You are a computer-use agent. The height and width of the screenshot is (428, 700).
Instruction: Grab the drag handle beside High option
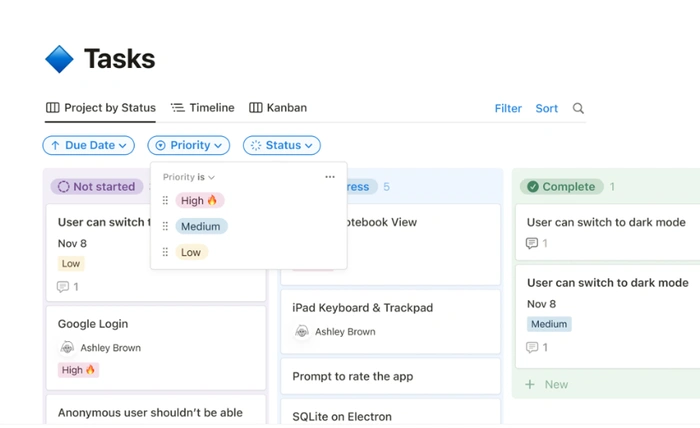(x=165, y=200)
